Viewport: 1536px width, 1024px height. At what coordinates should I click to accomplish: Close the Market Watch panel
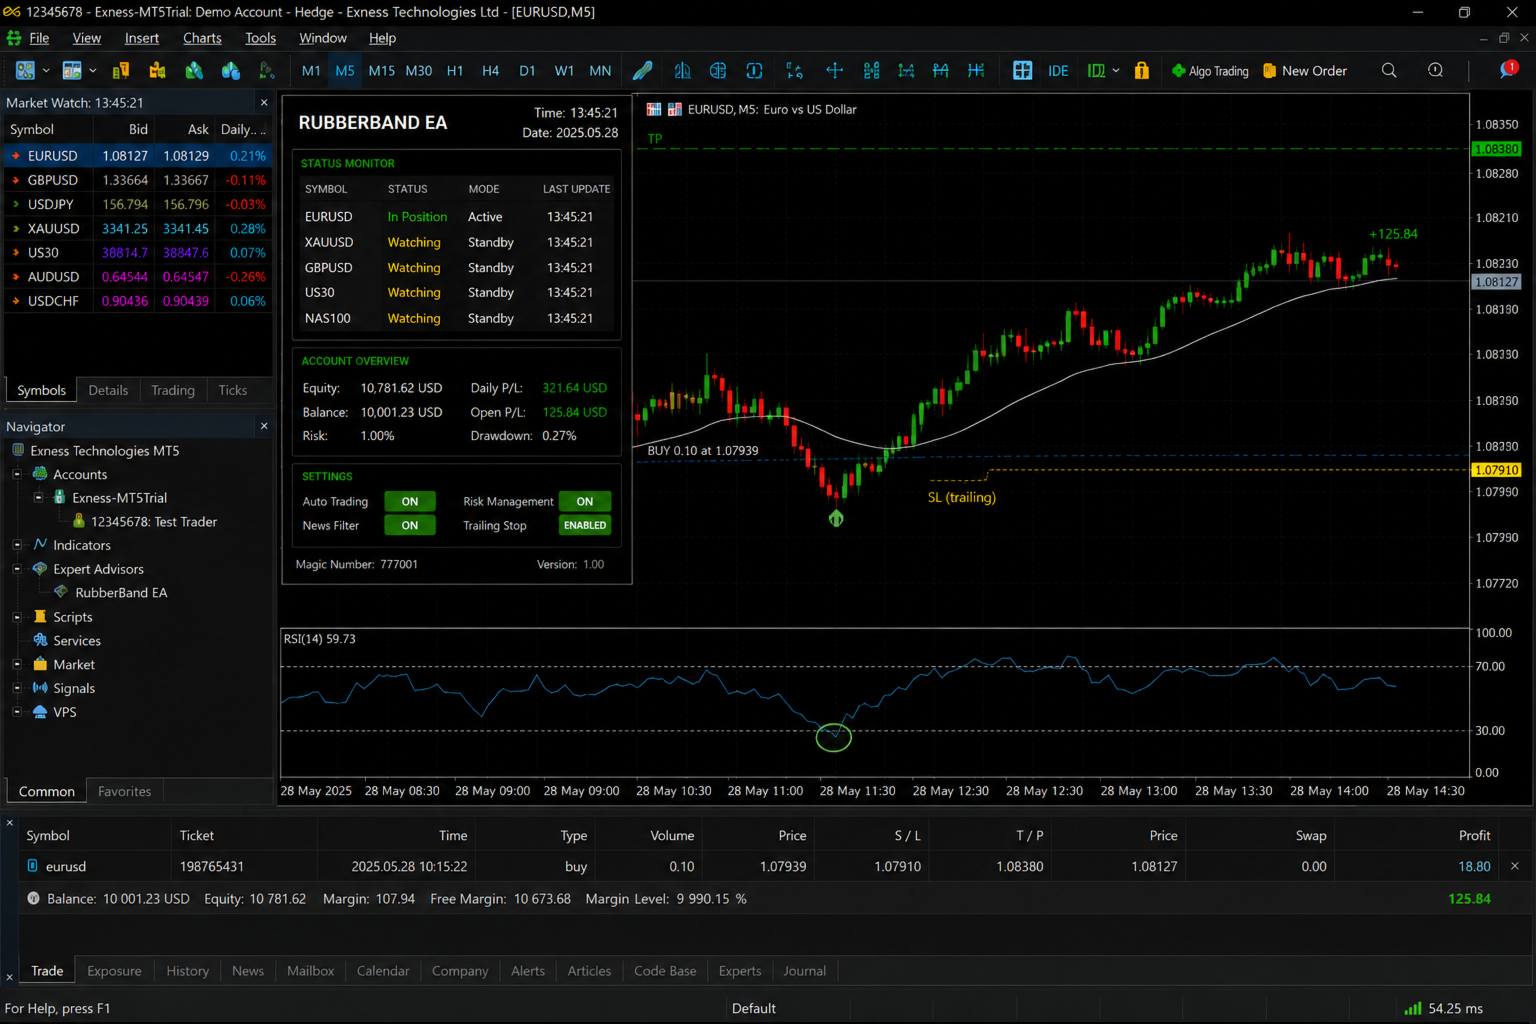264,103
